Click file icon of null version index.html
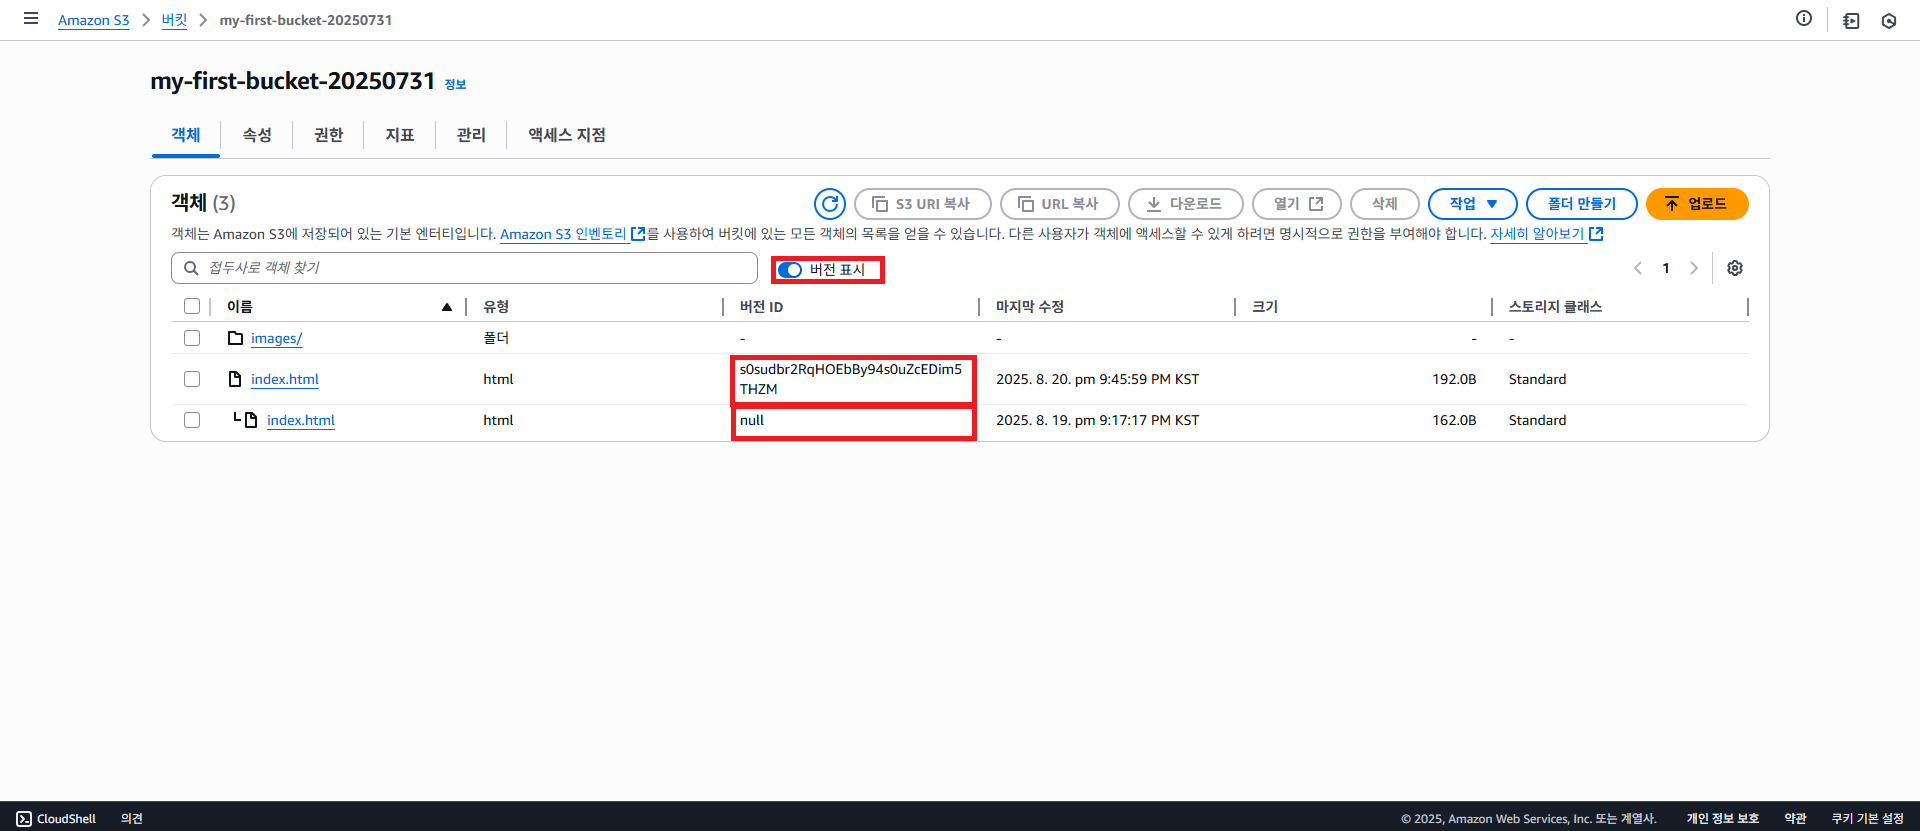The height and width of the screenshot is (831, 1920). (x=251, y=420)
